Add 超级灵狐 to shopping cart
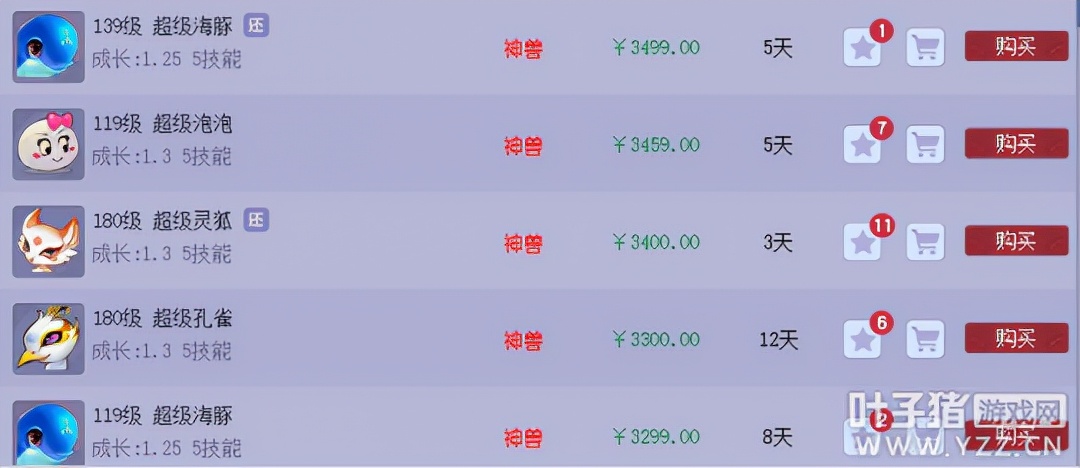 925,242
